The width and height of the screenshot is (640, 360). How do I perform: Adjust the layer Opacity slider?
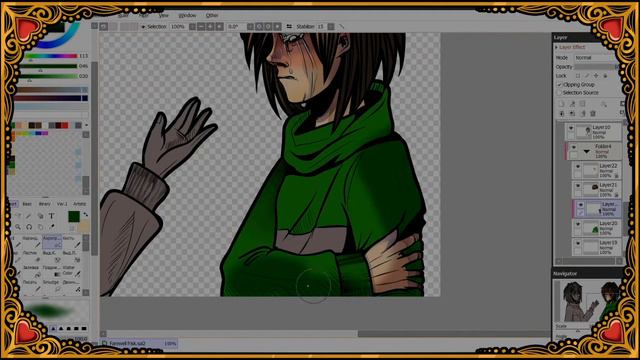click(x=596, y=67)
